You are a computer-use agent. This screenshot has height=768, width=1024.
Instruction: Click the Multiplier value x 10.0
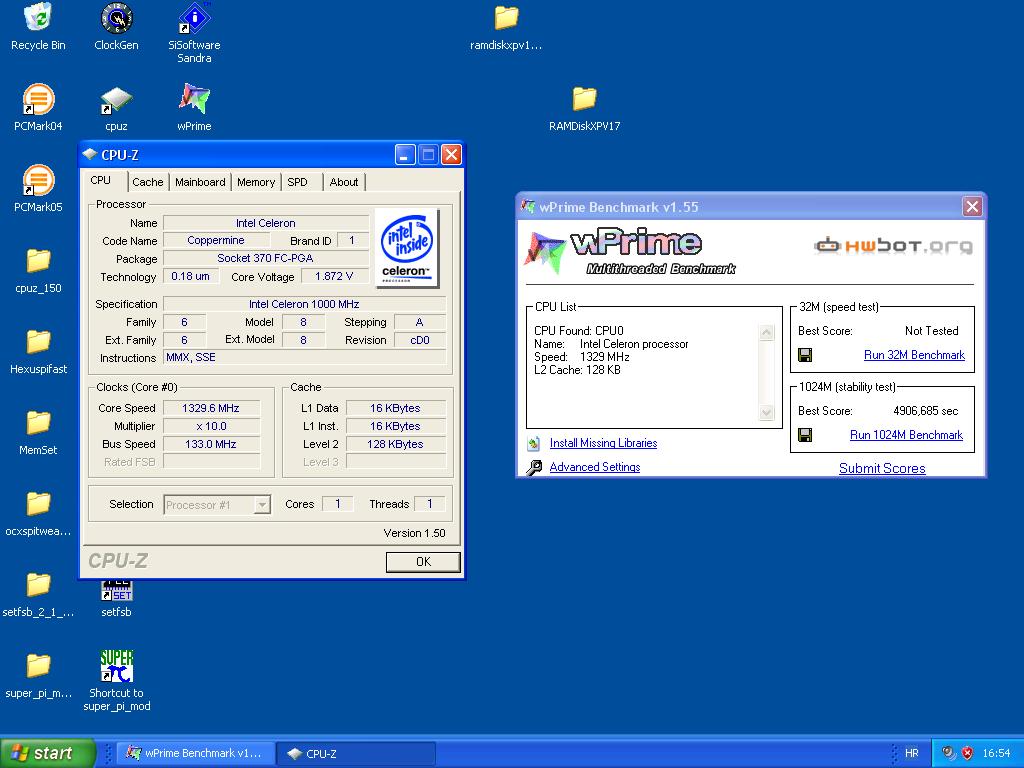click(x=211, y=426)
